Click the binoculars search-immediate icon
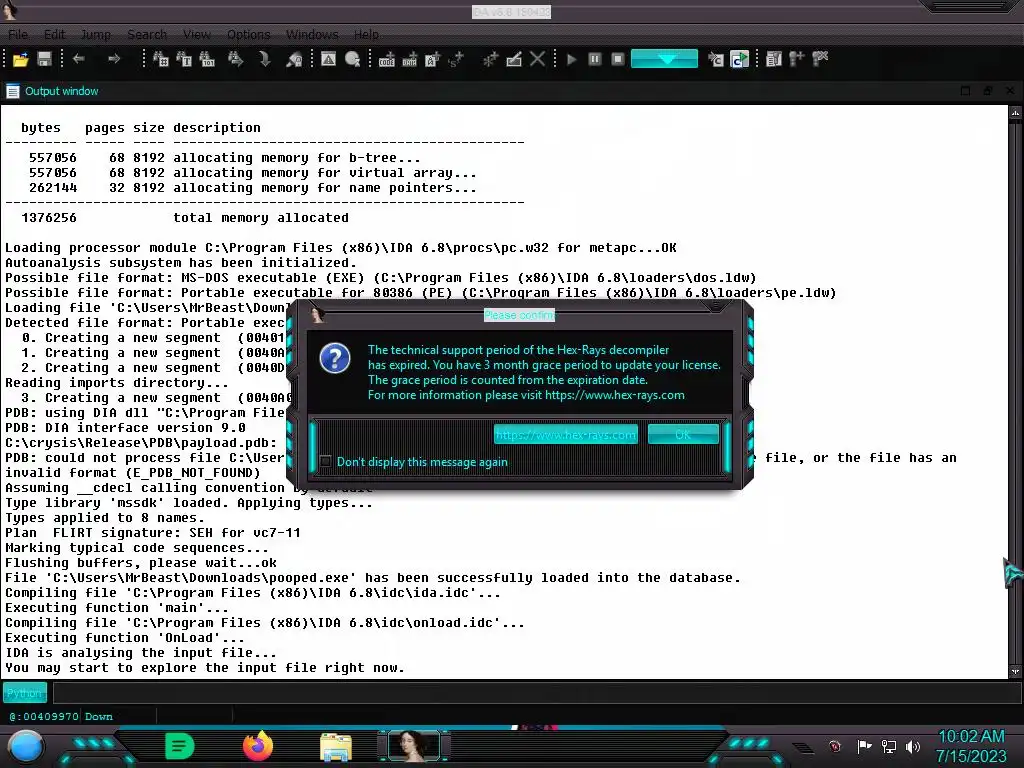 [x=161, y=59]
